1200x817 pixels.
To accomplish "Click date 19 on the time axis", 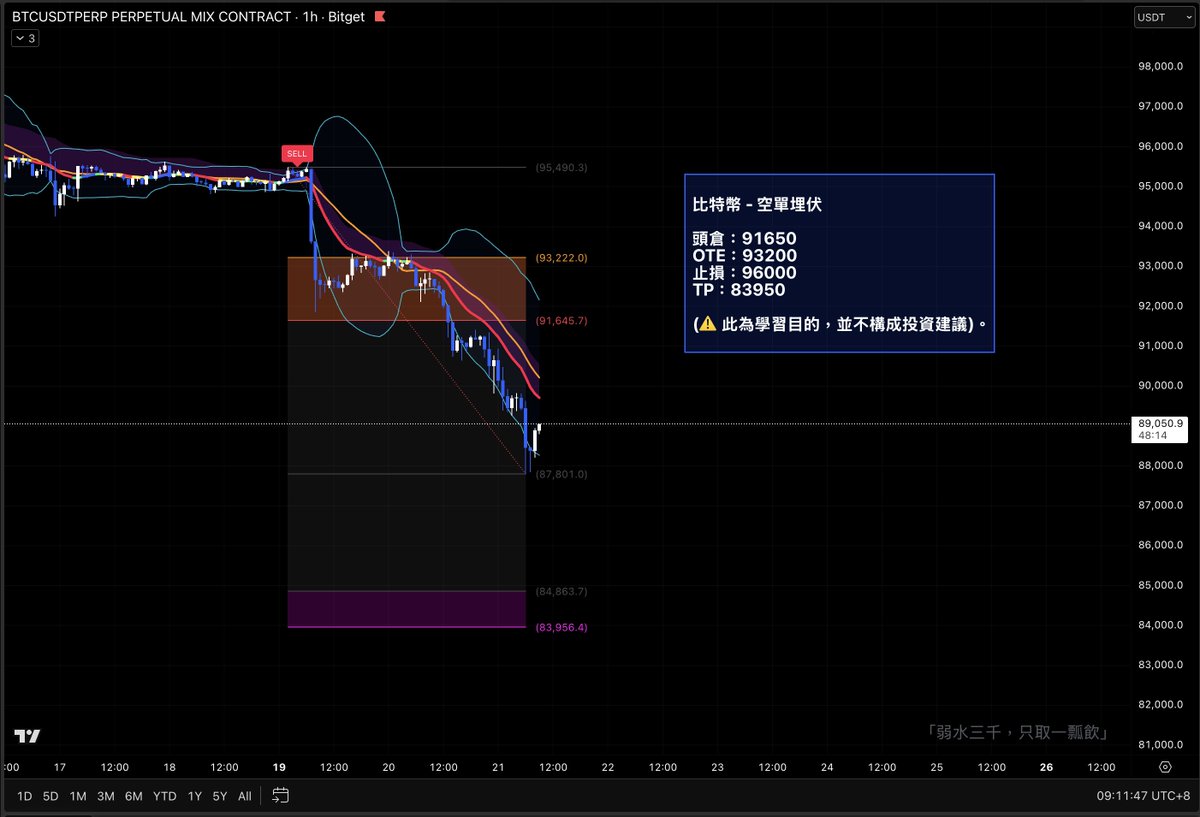I will coord(279,767).
